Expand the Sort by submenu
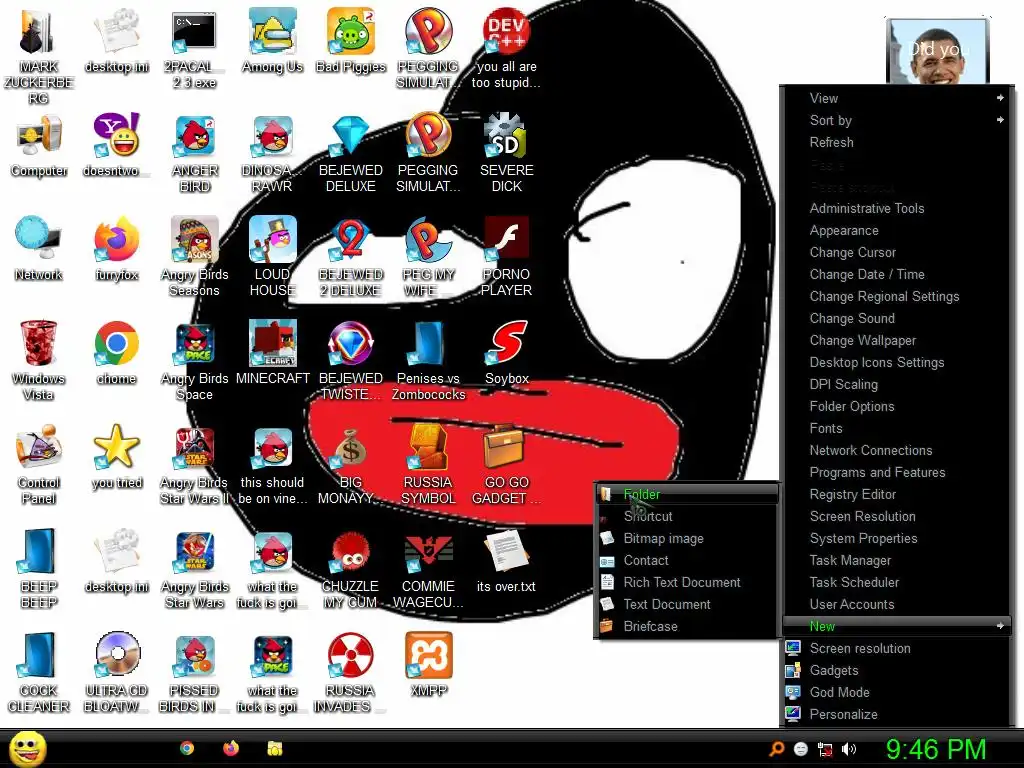The image size is (1024, 768). (897, 120)
